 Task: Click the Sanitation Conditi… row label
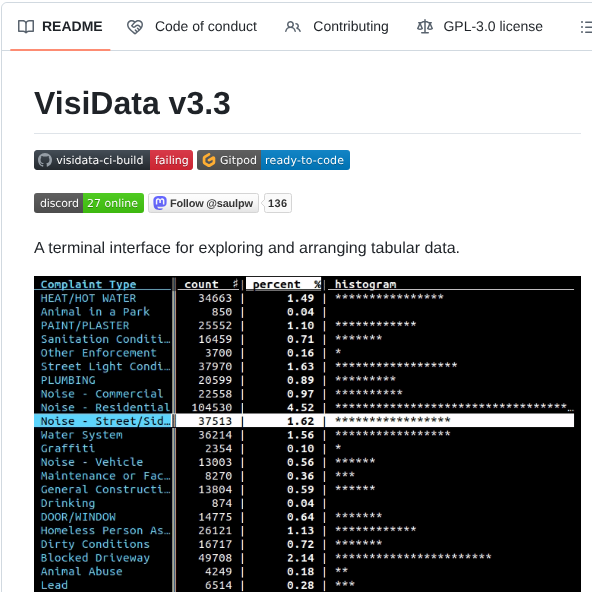(x=105, y=339)
